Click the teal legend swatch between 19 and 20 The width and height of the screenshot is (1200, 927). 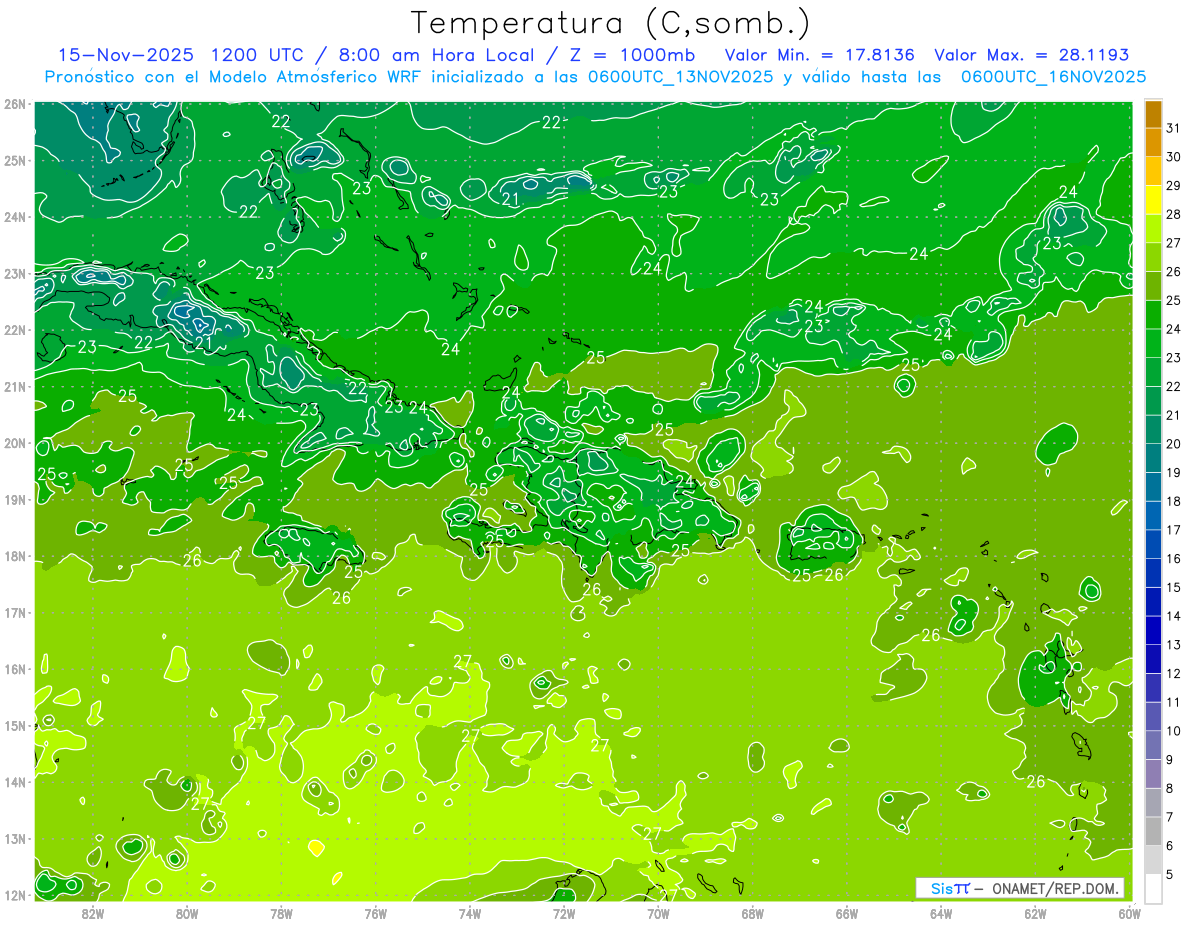[x=1154, y=458]
